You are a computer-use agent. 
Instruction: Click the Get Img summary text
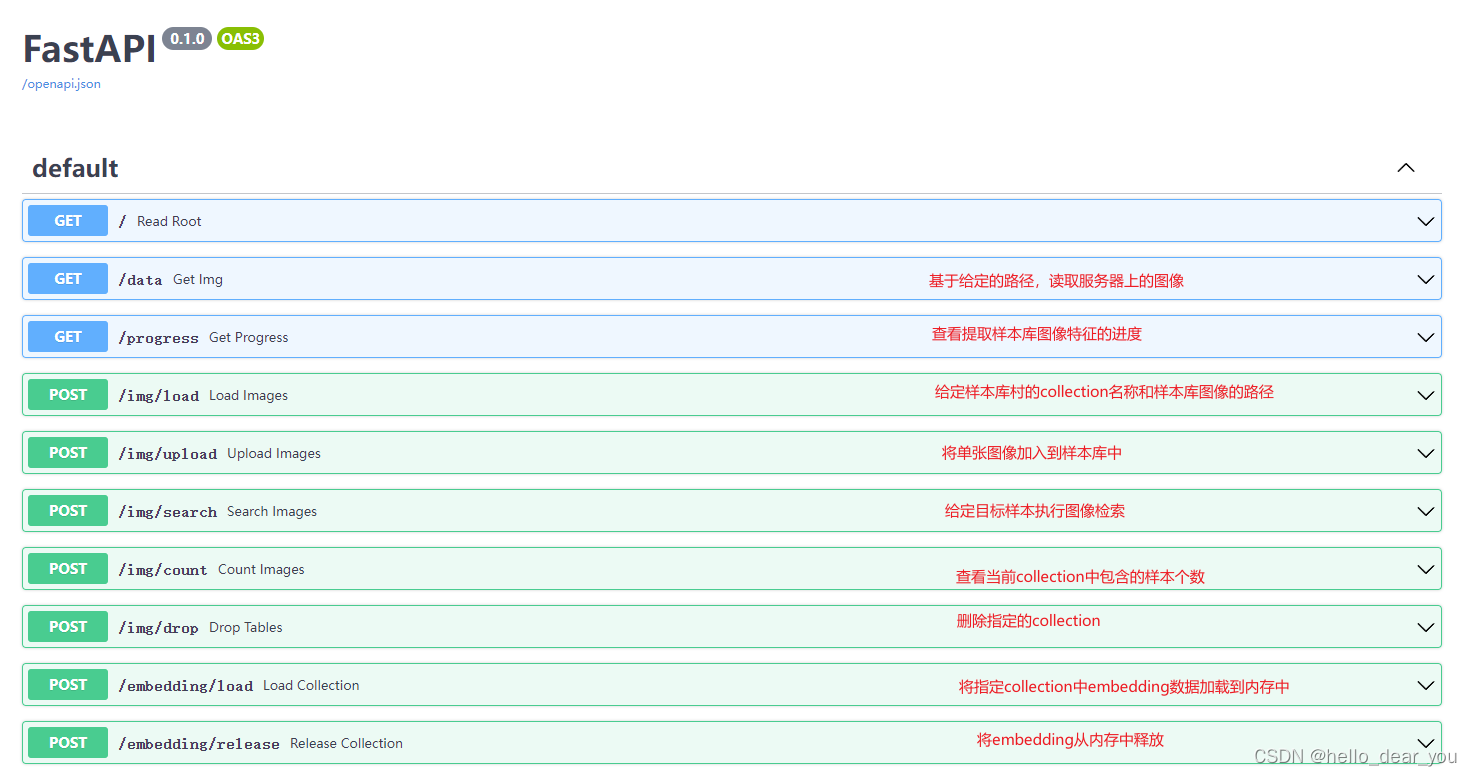coord(198,279)
